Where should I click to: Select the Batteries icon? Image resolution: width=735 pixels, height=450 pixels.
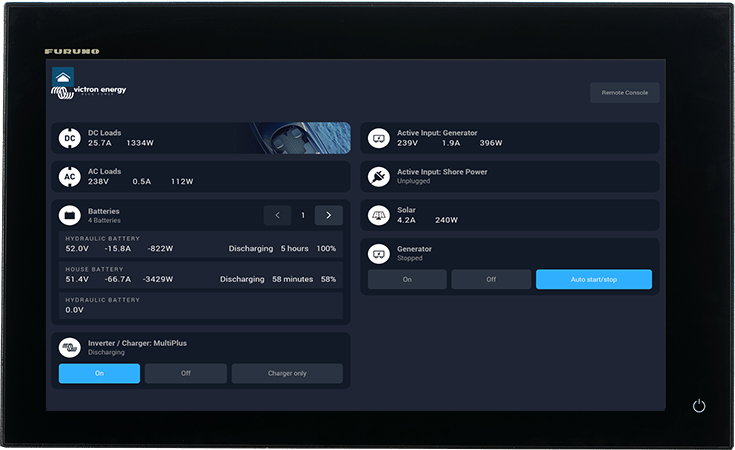pyautogui.click(x=69, y=215)
